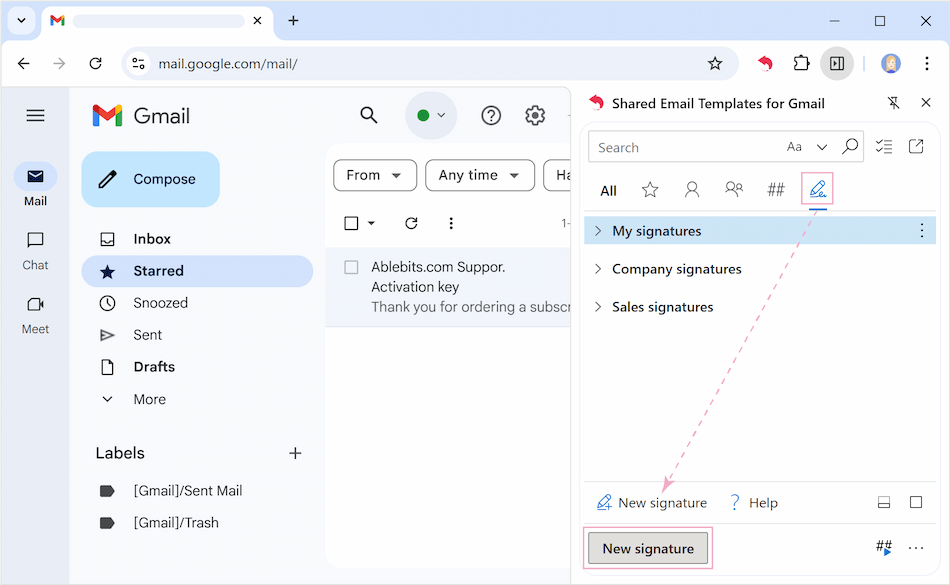Screen dimensions: 950x585
Task: Click the Compose button
Action: click(x=151, y=179)
